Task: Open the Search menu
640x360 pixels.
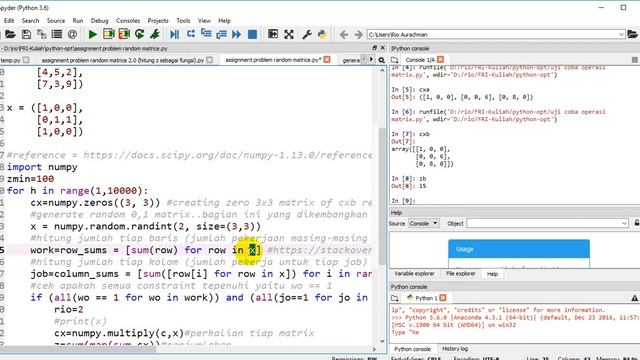Action: [30, 20]
